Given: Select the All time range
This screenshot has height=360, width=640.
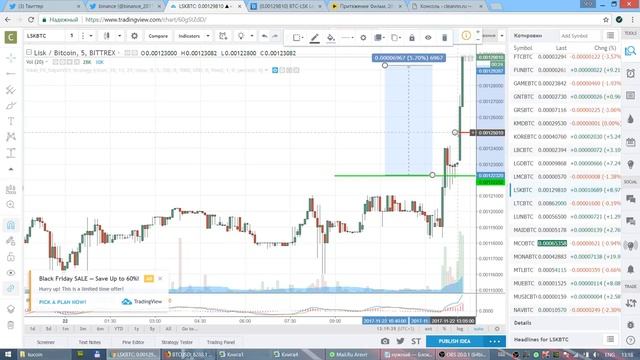Looking at the screenshot, I should (168, 329).
